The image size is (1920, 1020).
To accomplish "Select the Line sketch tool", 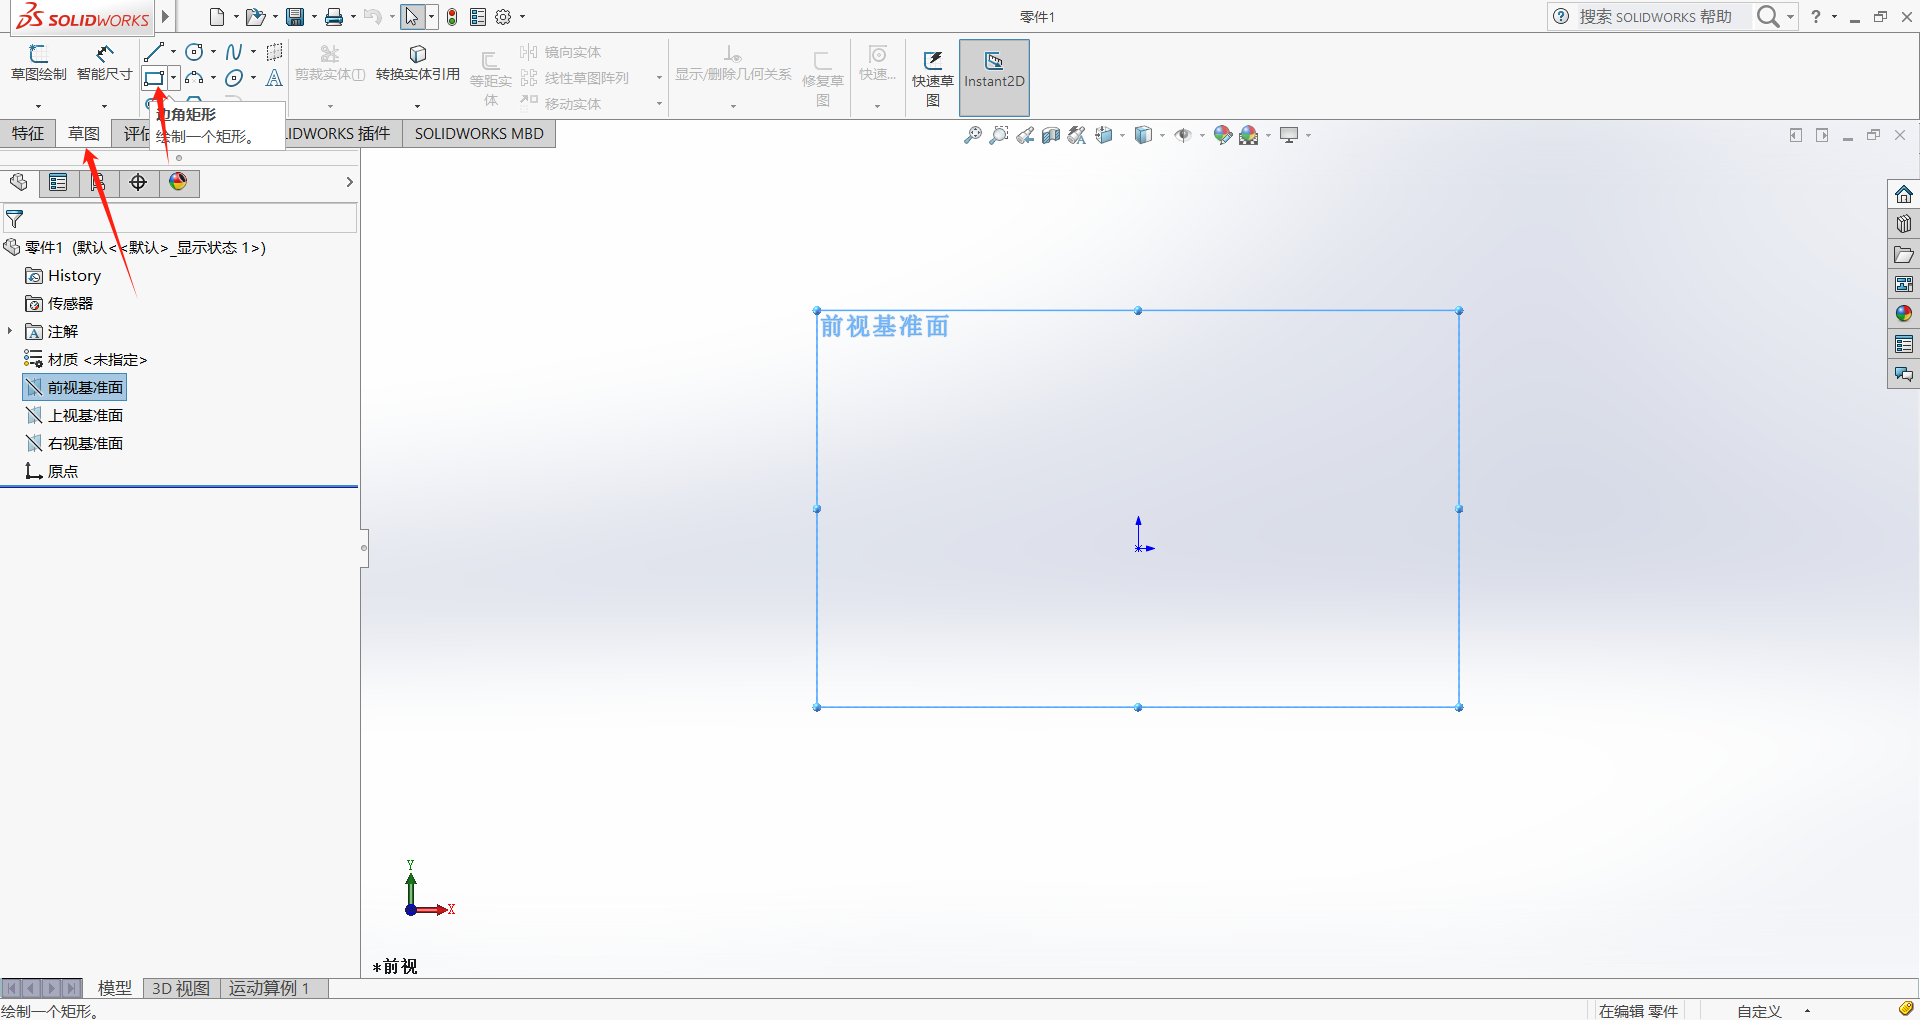I will coord(153,52).
